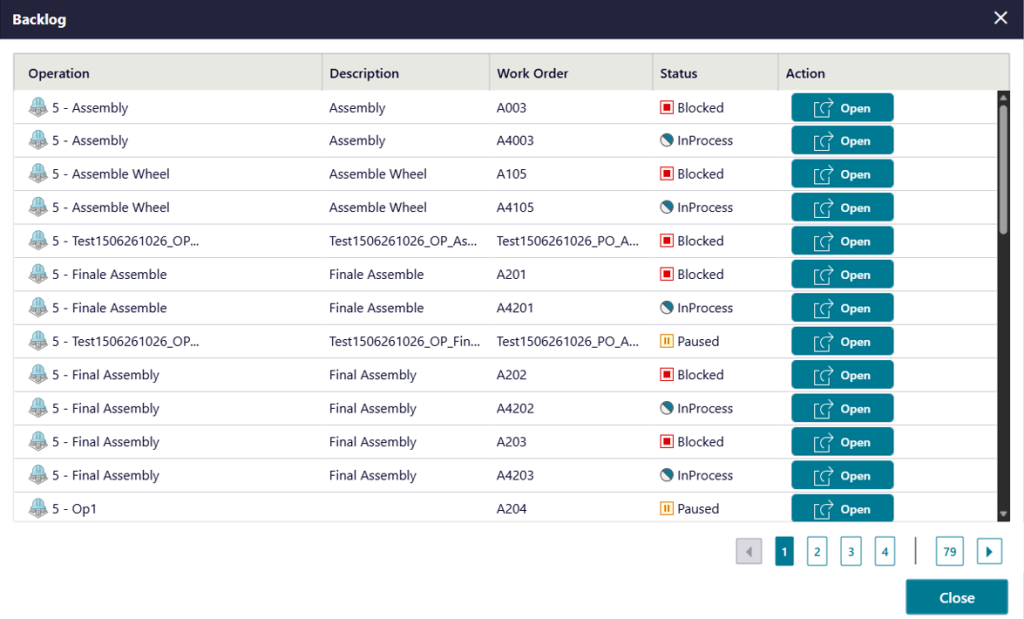Advance to next page using arrow
Screen dimensions: 1024x619
click(989, 552)
